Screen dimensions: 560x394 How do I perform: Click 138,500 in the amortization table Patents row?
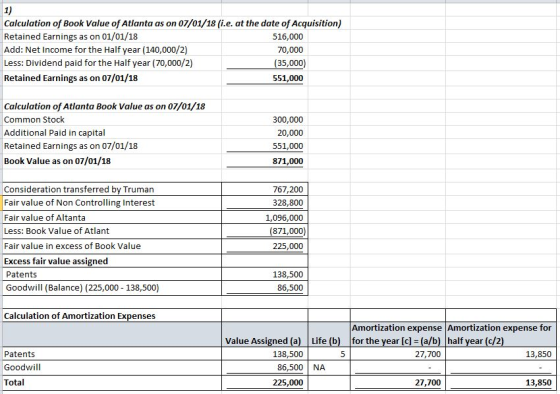(288, 354)
